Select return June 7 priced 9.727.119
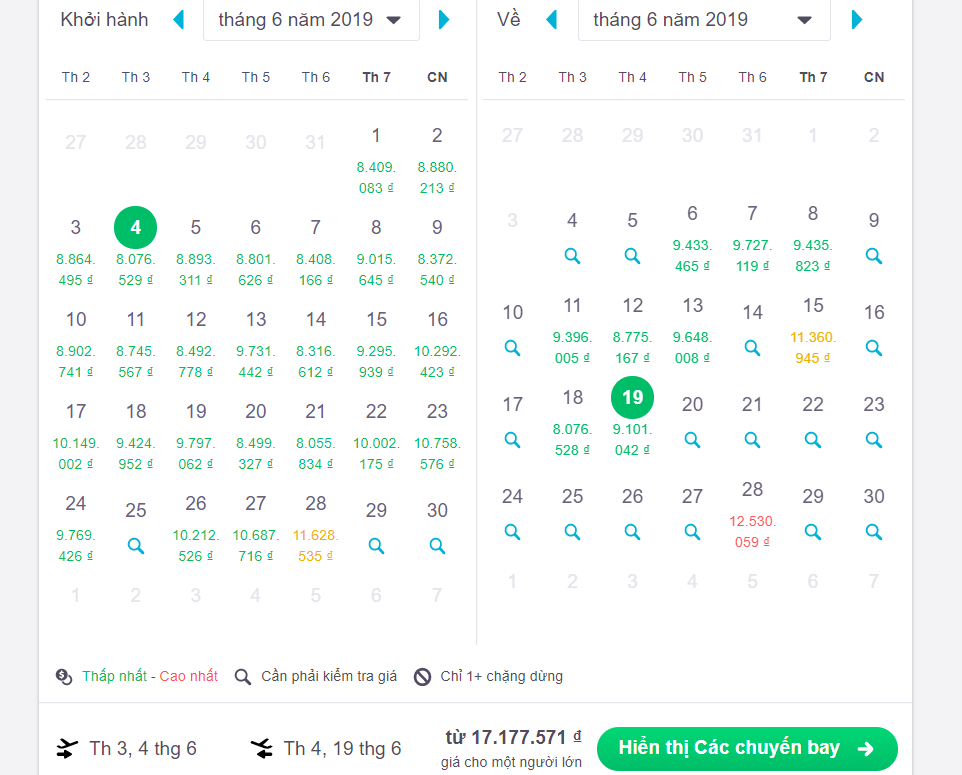 tap(752, 239)
